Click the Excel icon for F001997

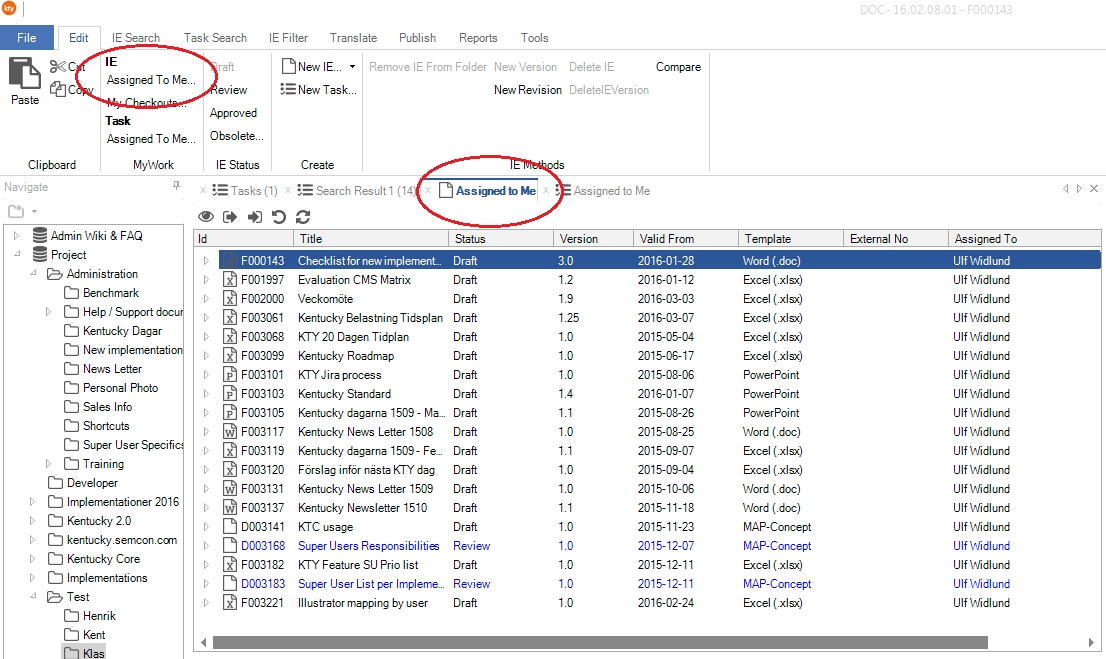coord(229,280)
